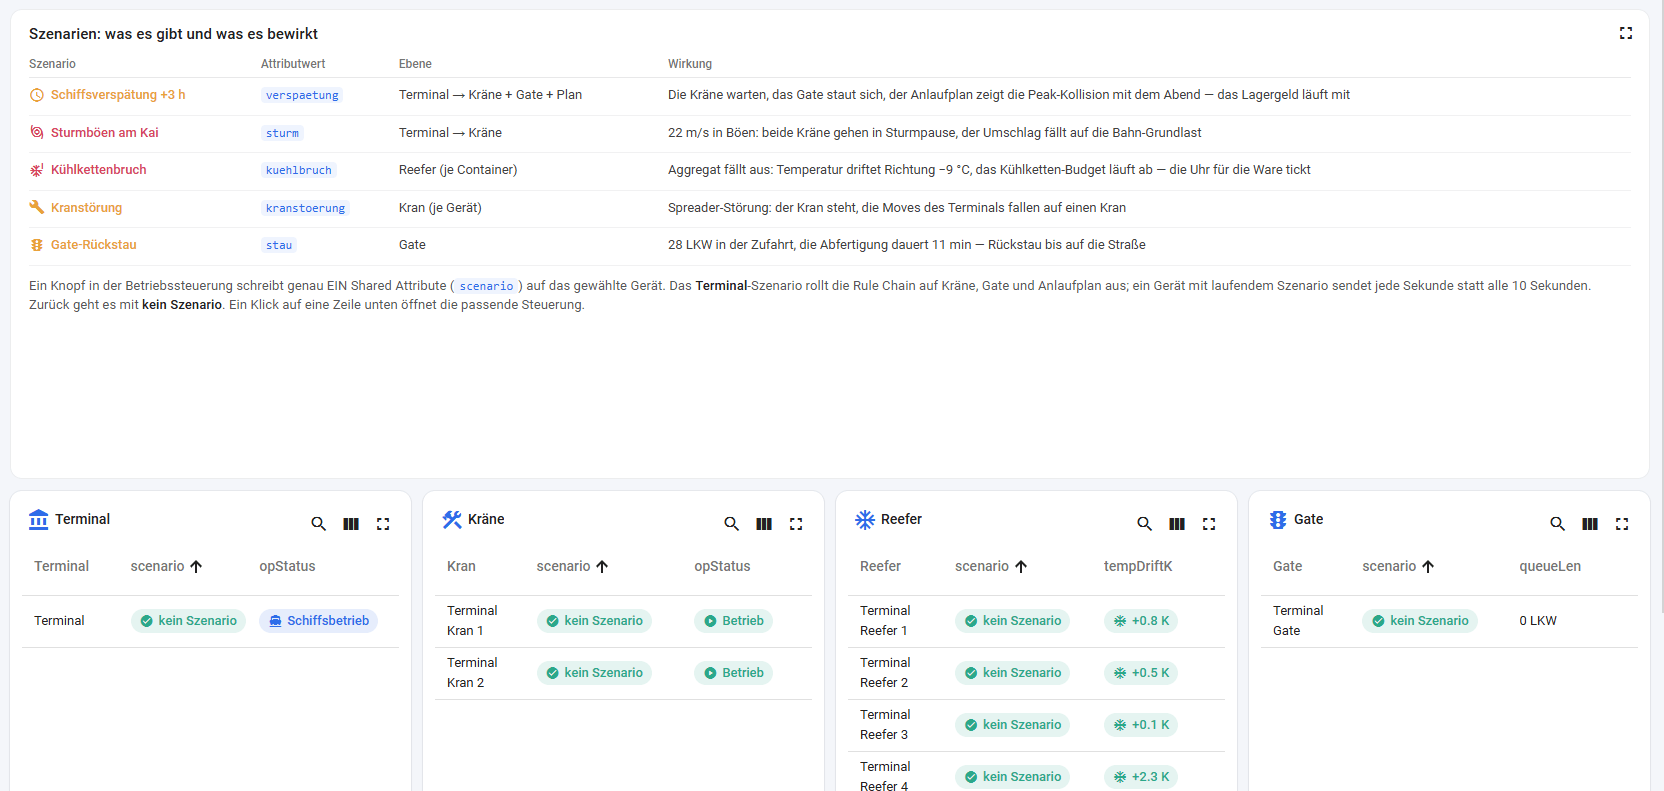
Task: Click Betrieb status badge for Kran 1
Action: click(733, 621)
